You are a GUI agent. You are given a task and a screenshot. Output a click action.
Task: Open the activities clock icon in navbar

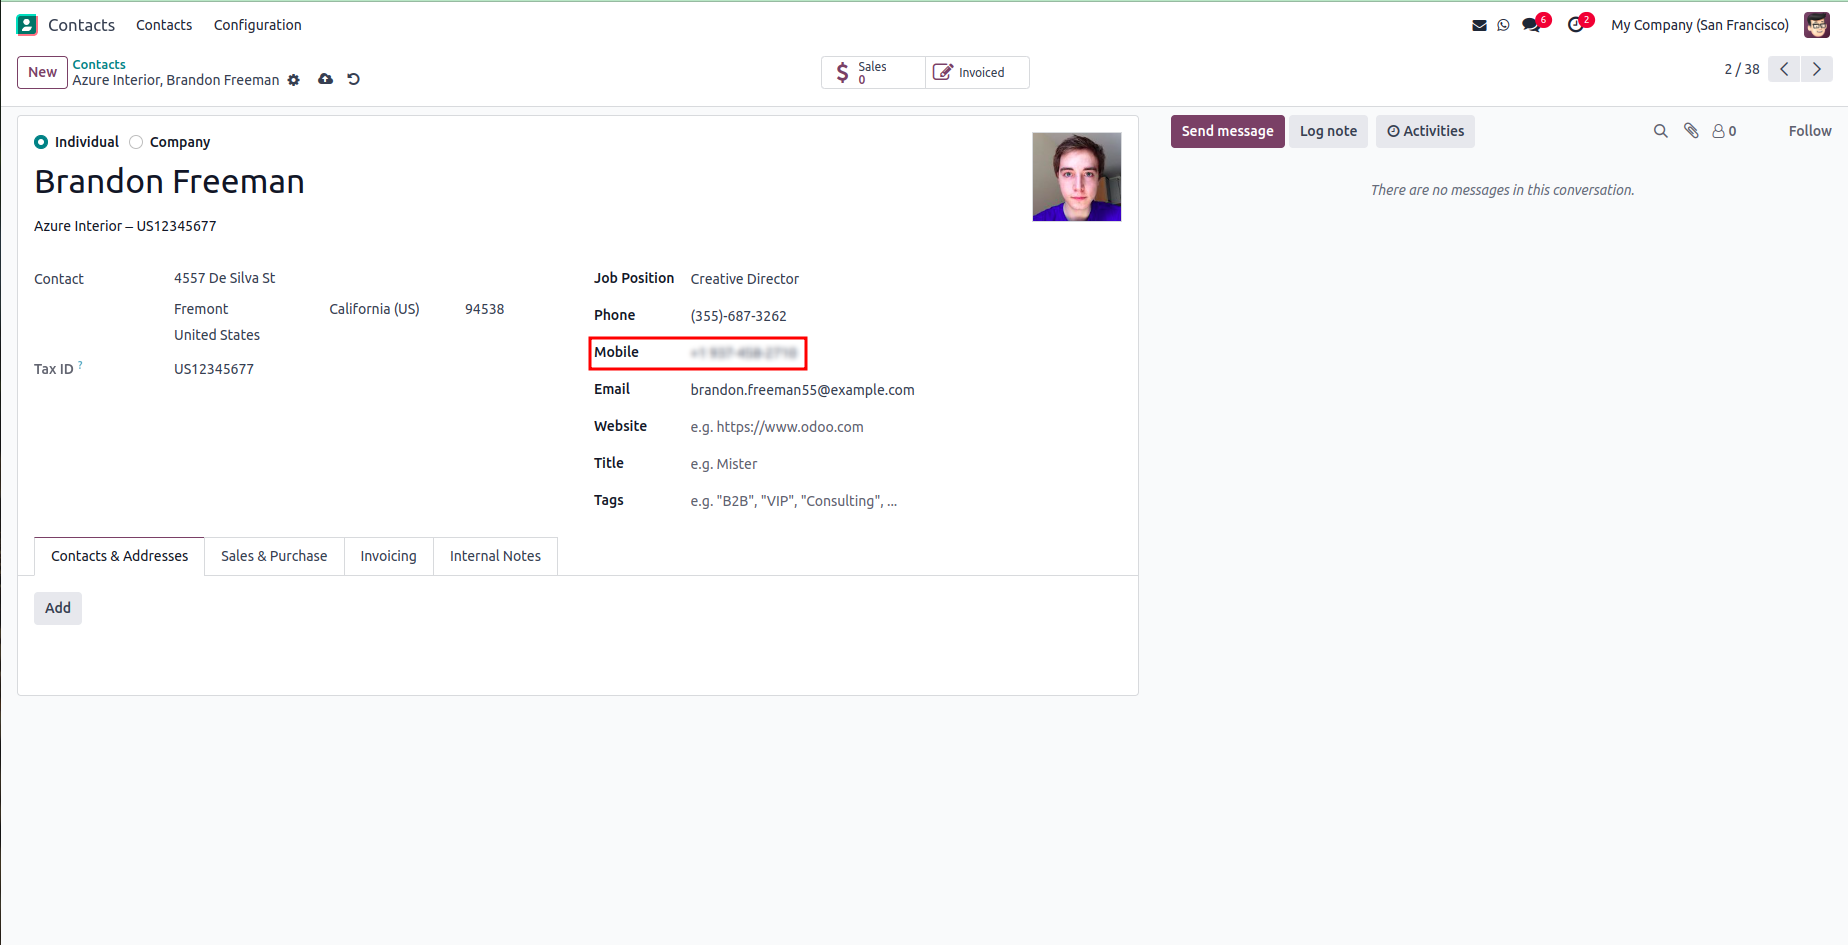pyautogui.click(x=1576, y=25)
